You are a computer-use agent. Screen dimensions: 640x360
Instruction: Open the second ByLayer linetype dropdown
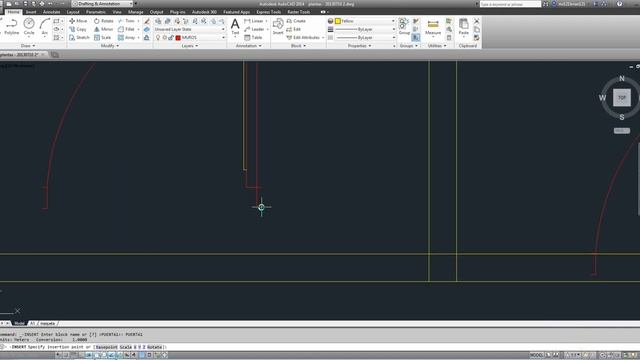click(365, 38)
